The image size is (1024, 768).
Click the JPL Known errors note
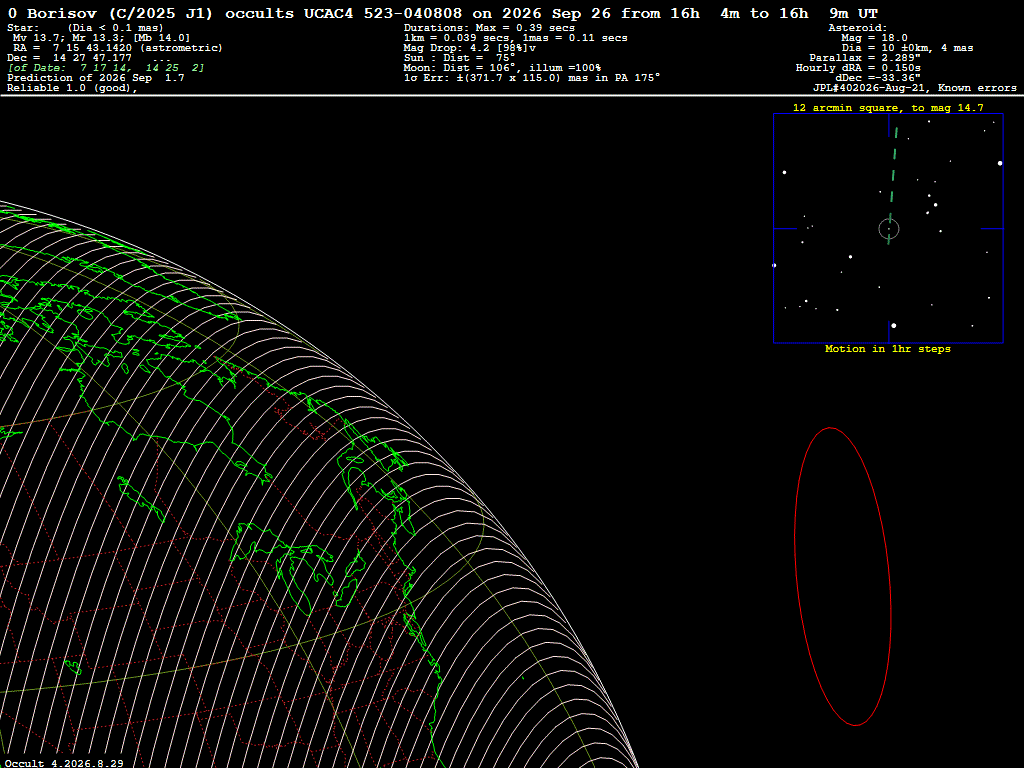pyautogui.click(x=914, y=88)
